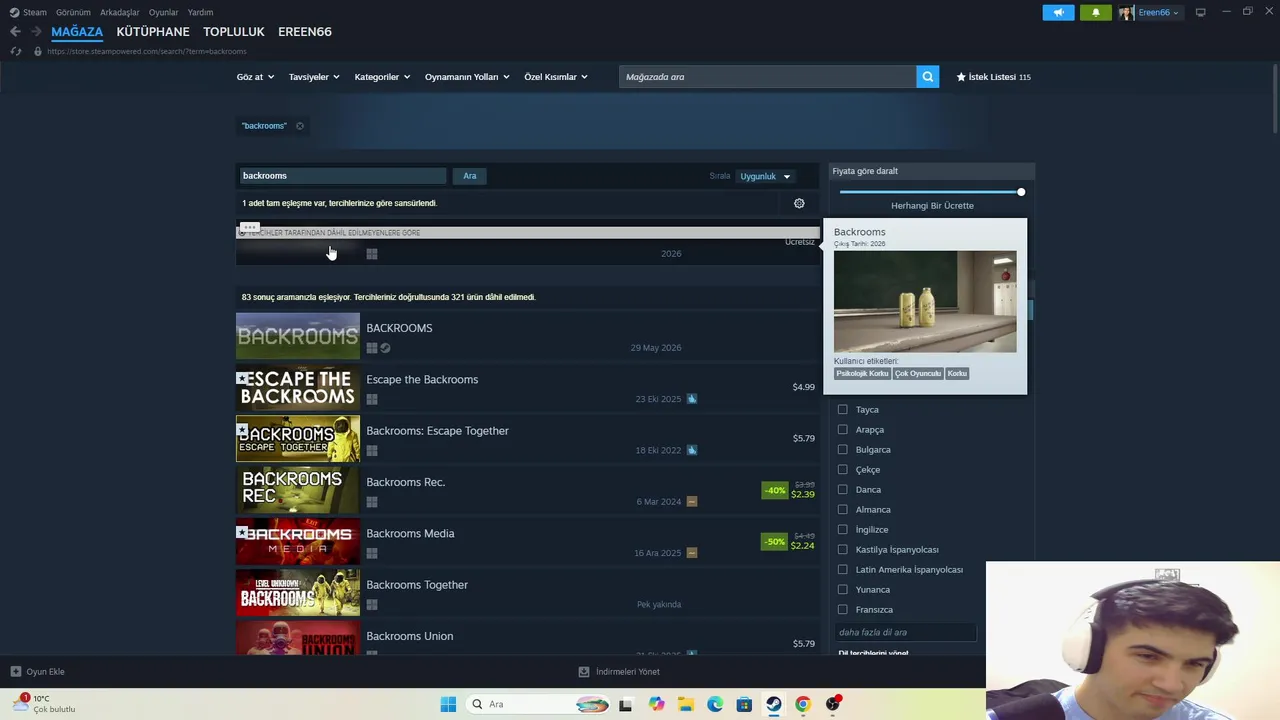Click the Mağazada ara search field
Screen dimensions: 1280x720
768,77
